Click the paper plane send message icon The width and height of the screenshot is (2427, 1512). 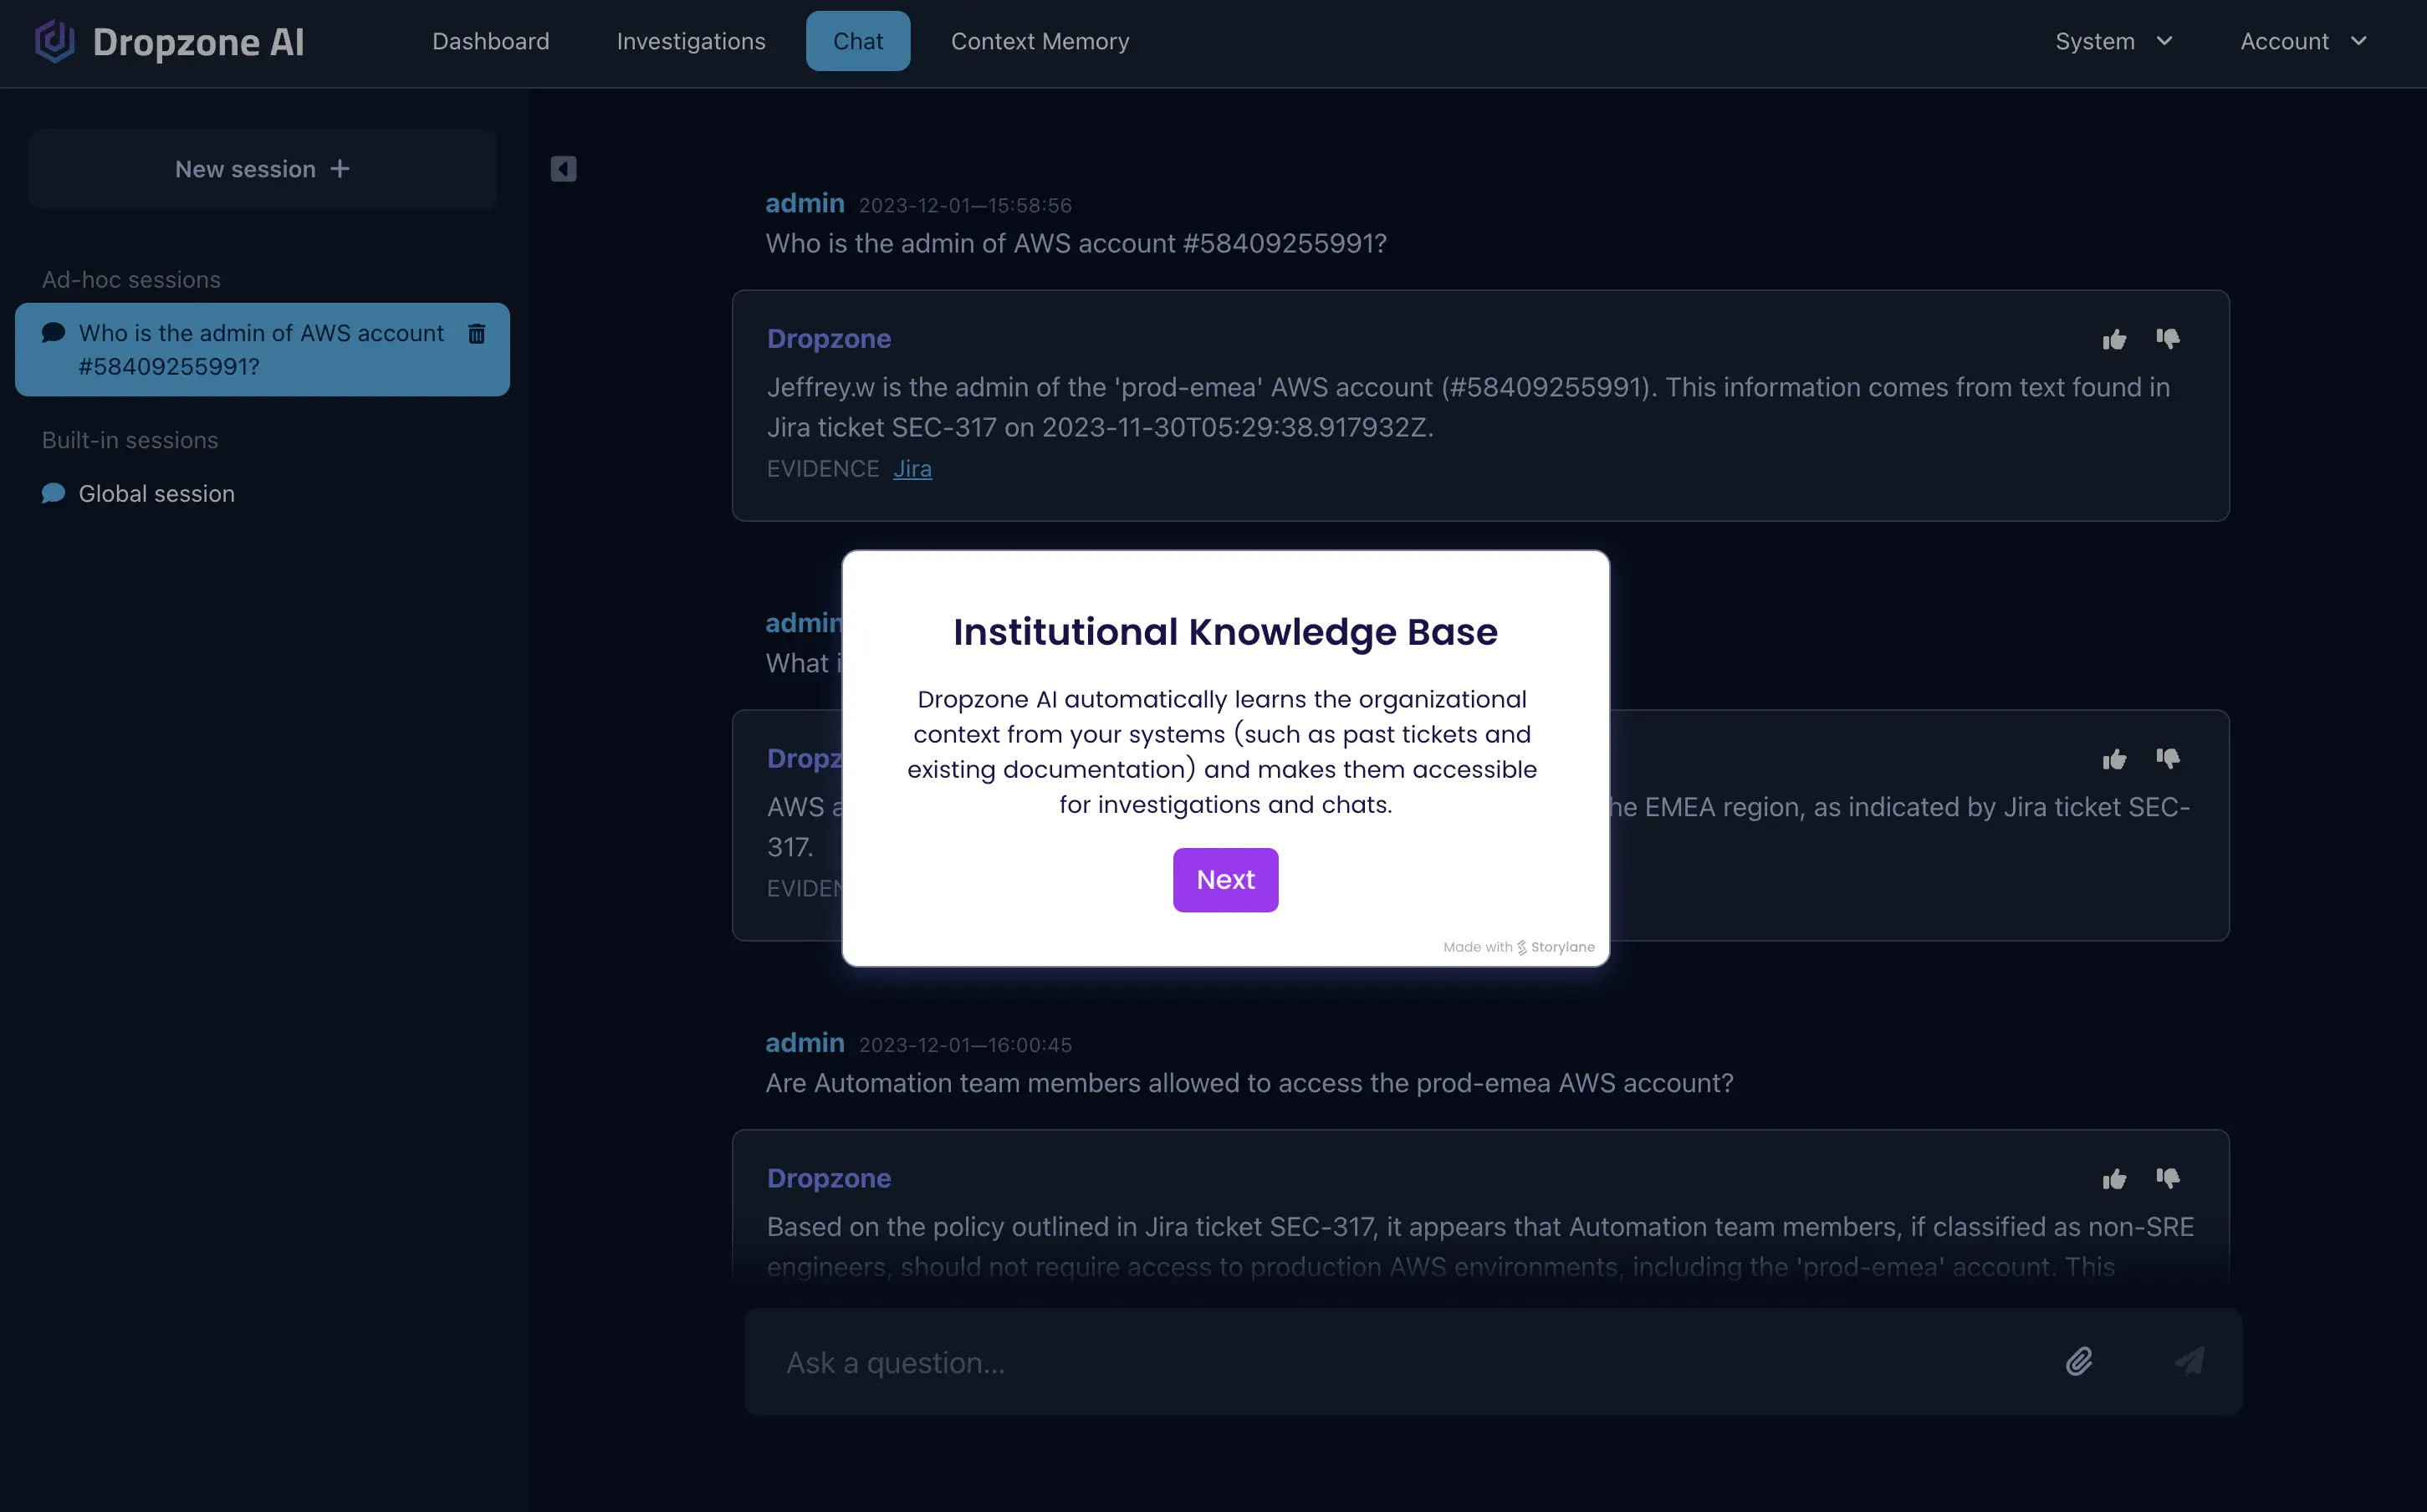tap(2189, 1362)
